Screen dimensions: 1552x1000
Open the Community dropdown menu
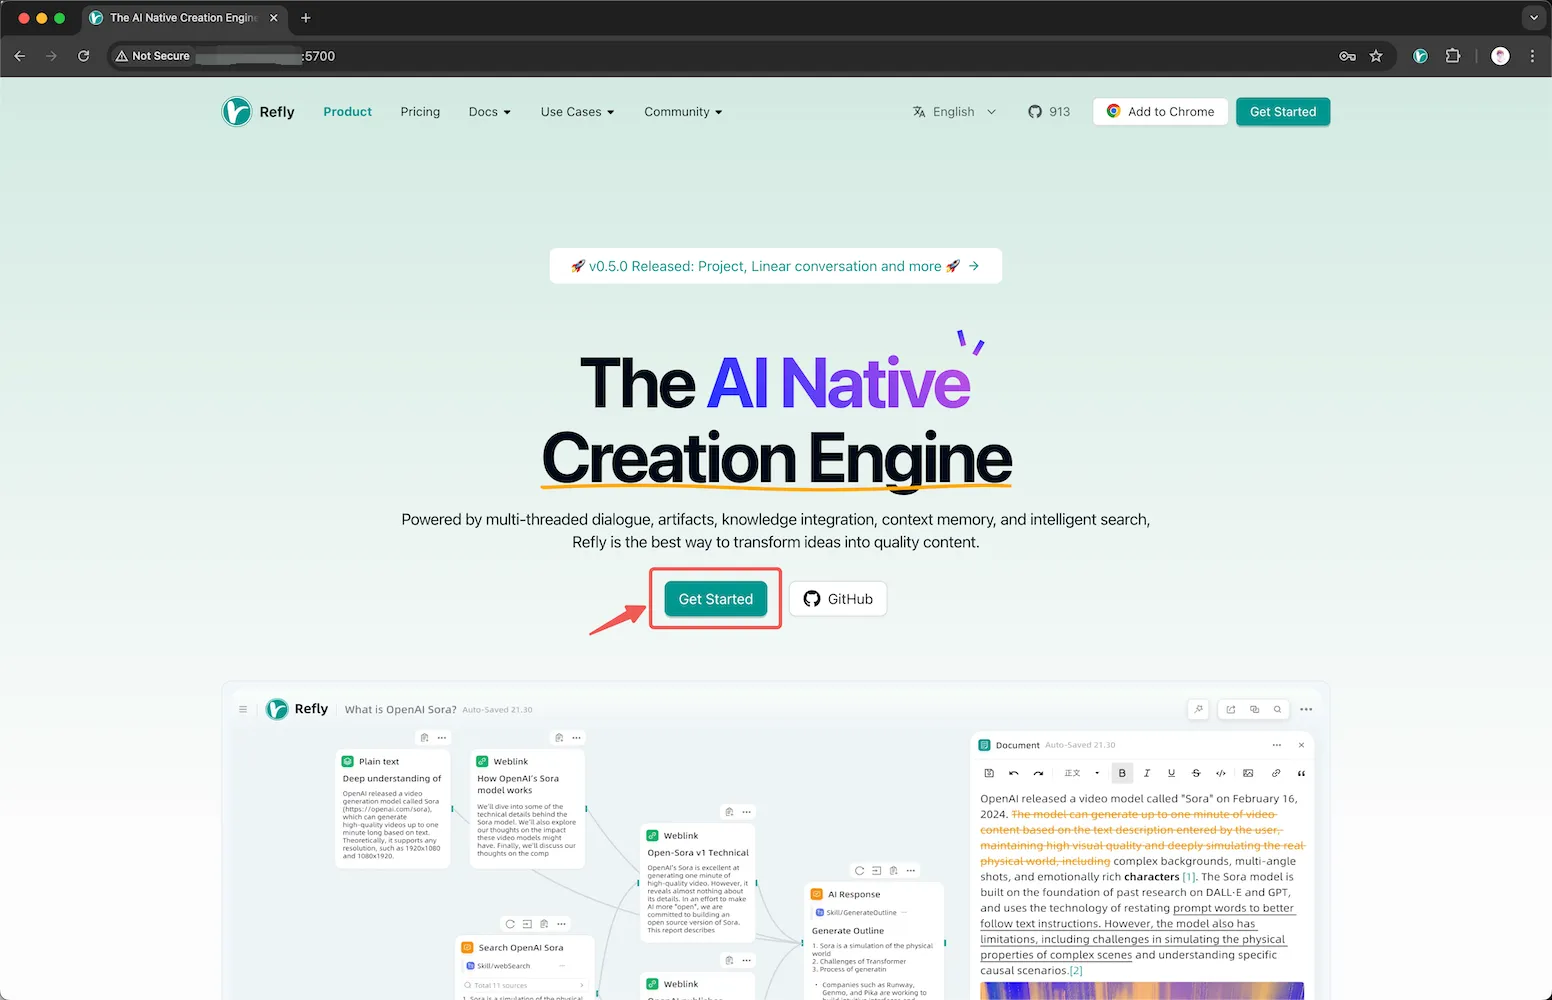tap(683, 112)
